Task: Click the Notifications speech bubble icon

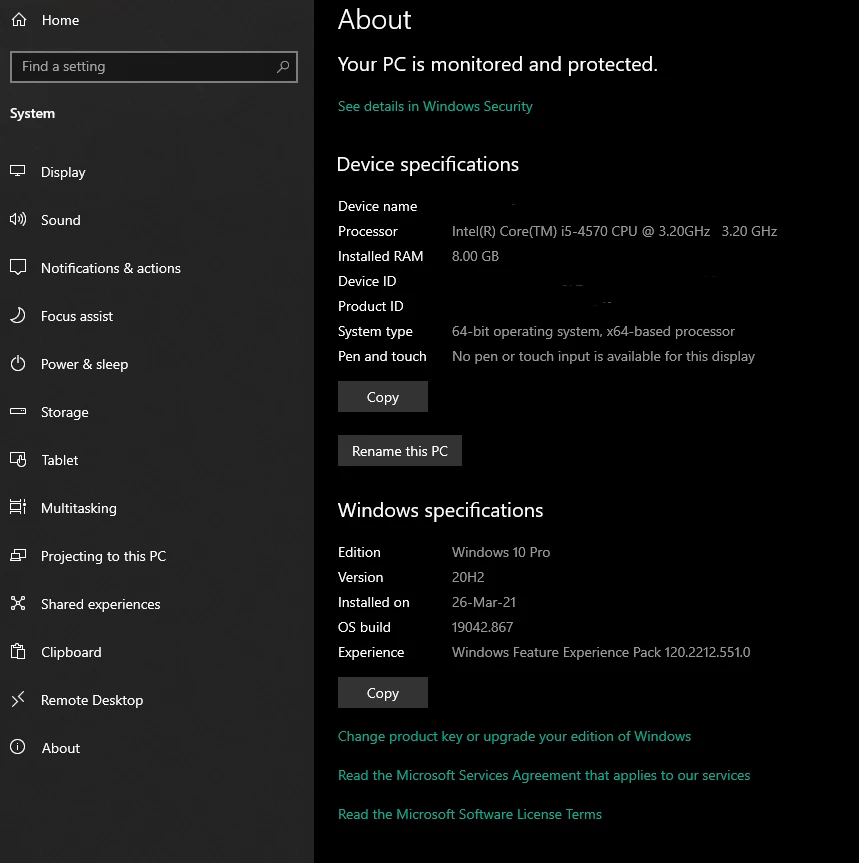Action: point(18,267)
